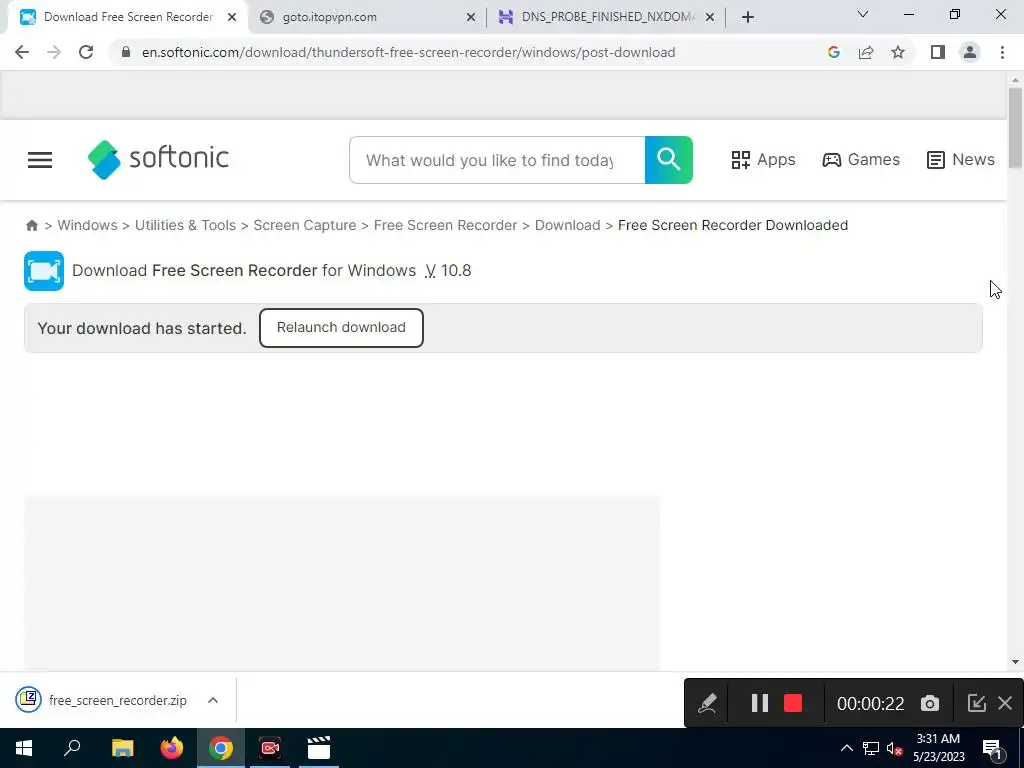Click the Free Screen Recorder app icon
This screenshot has height=768, width=1024.
[x=44, y=270]
